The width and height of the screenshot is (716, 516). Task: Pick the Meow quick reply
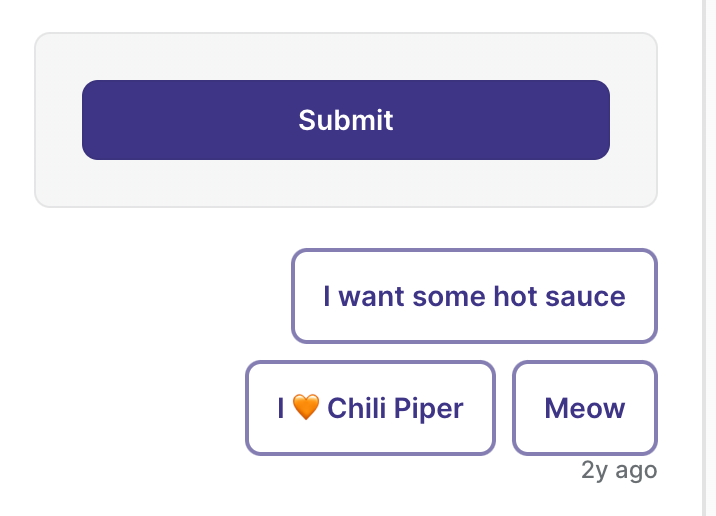point(585,408)
